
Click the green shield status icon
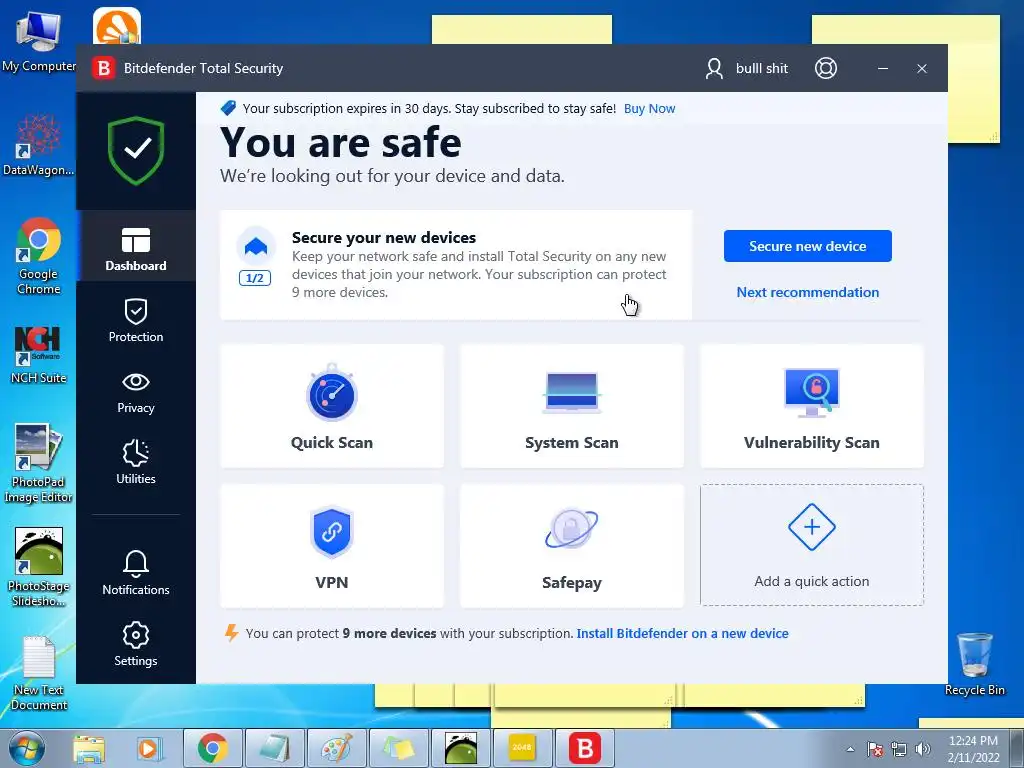tap(136, 150)
